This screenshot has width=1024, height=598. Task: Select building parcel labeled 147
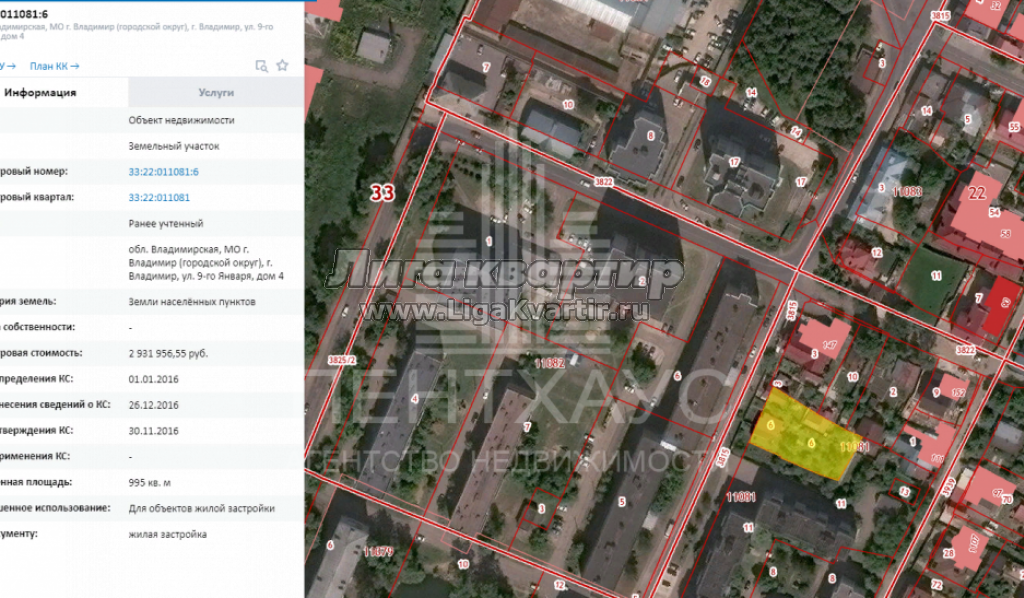tap(829, 344)
